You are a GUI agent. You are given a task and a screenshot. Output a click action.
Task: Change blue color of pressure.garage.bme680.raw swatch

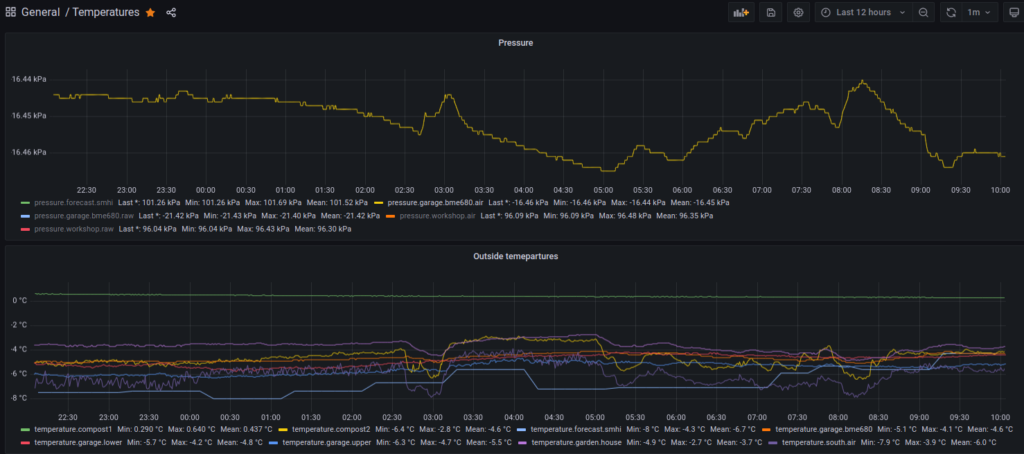(x=25, y=216)
